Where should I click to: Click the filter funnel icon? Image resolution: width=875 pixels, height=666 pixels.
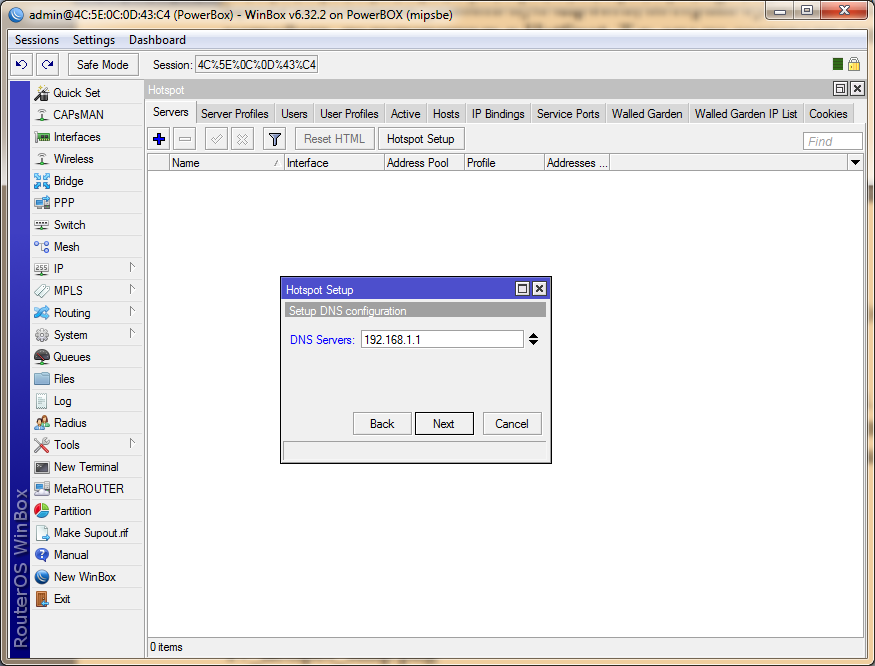click(x=275, y=139)
